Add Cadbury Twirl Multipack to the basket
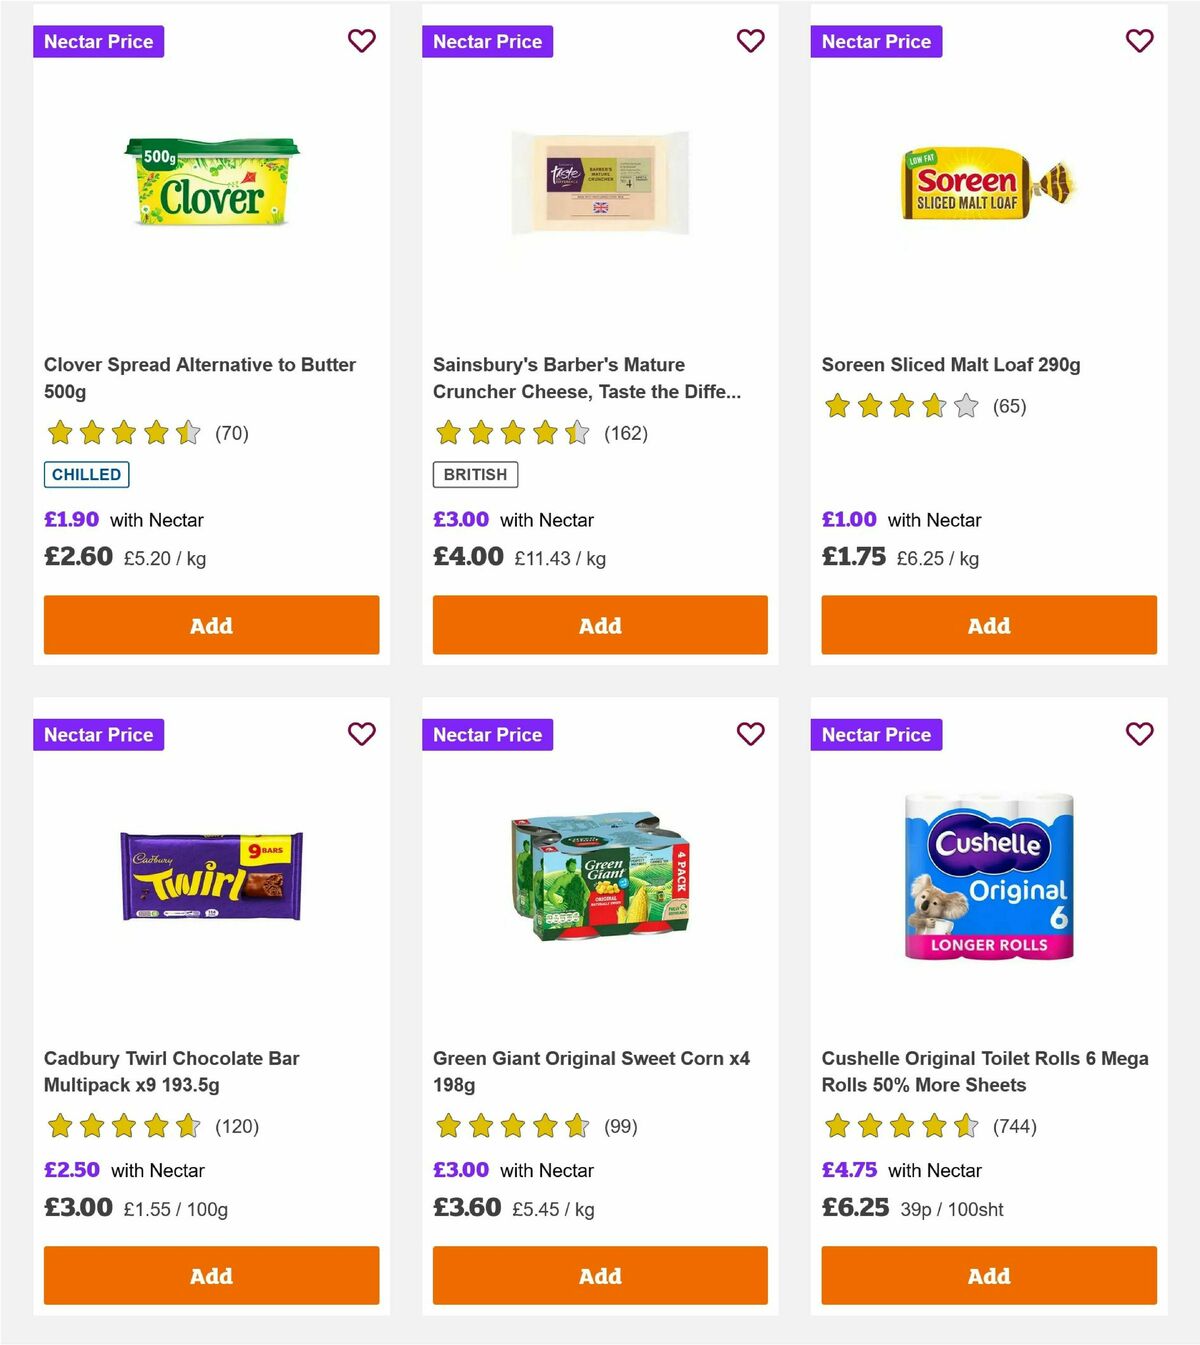Viewport: 1200px width, 1345px height. point(210,1276)
